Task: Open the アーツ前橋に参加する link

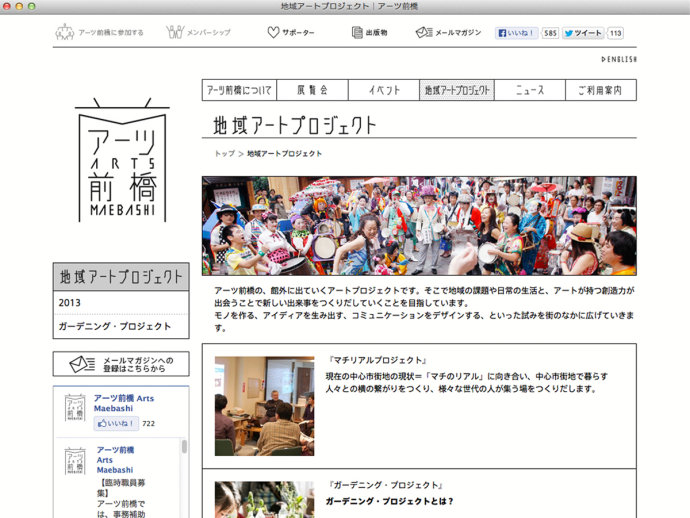Action: [111, 33]
